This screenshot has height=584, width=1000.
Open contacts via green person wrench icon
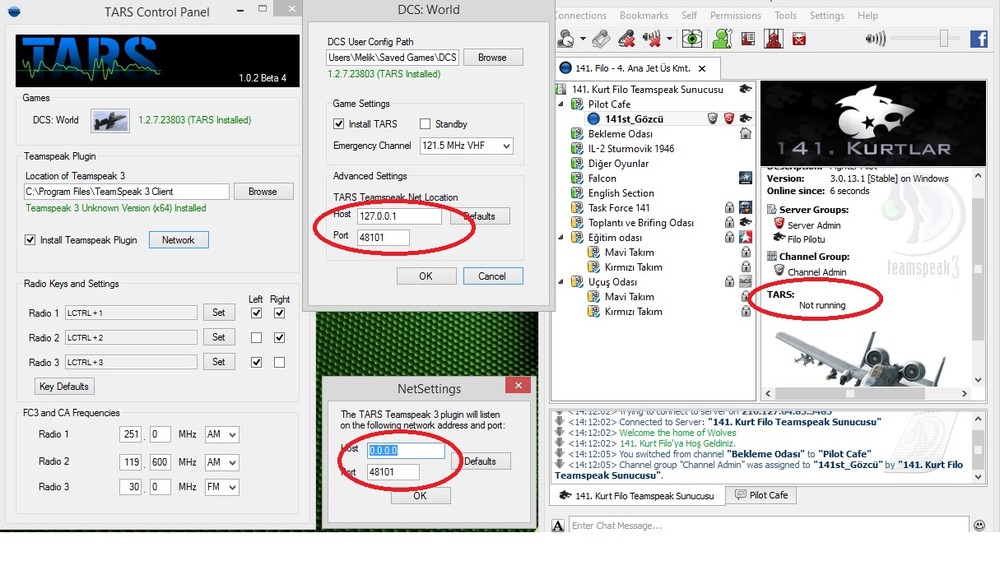coord(721,39)
